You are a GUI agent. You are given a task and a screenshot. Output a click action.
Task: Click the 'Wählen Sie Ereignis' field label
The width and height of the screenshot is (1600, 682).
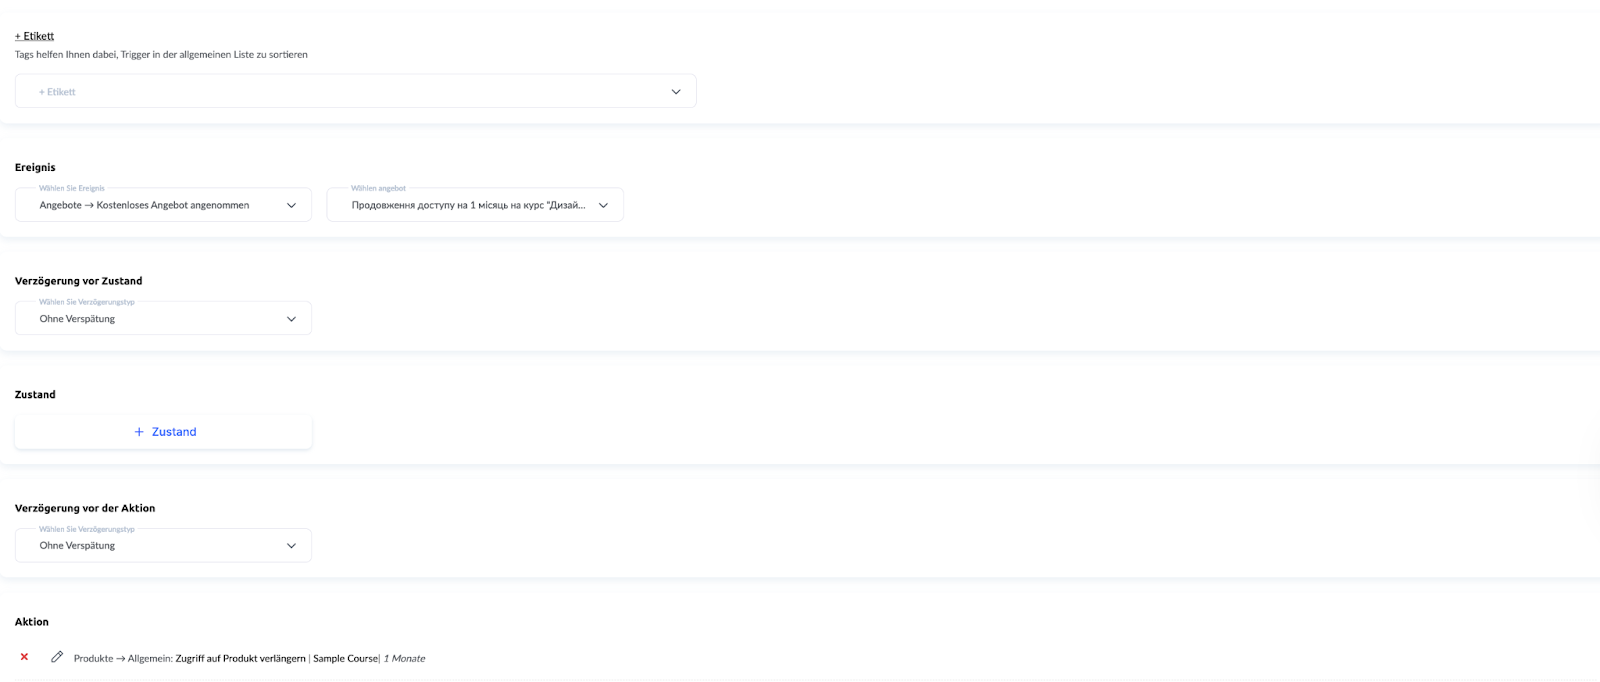point(71,188)
